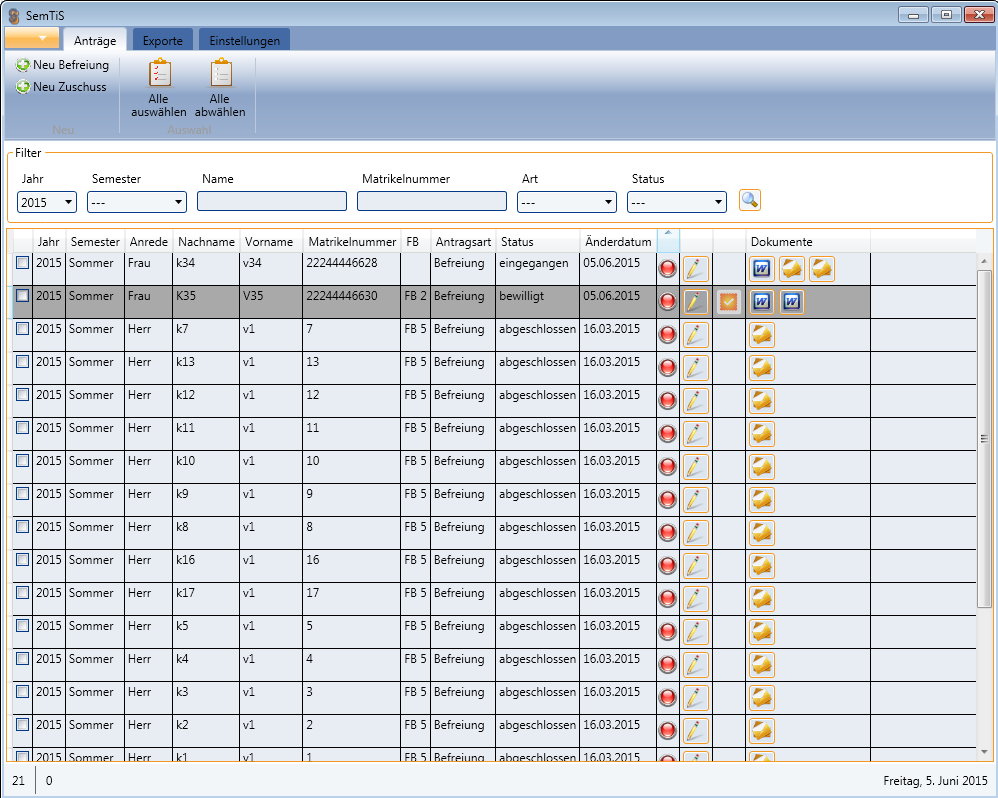Sort by Matrikelnummer column header
The image size is (998, 798).
352,242
